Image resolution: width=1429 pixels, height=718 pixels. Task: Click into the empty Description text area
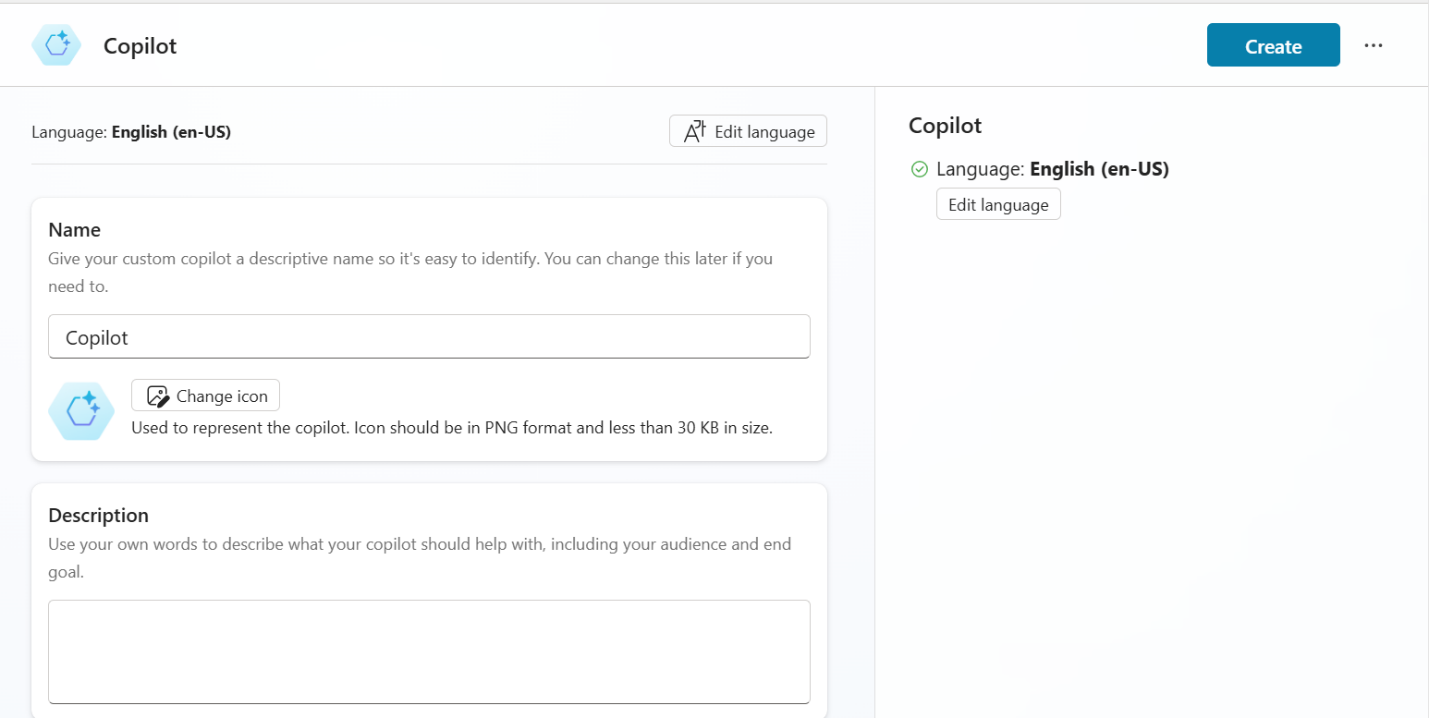pyautogui.click(x=429, y=652)
